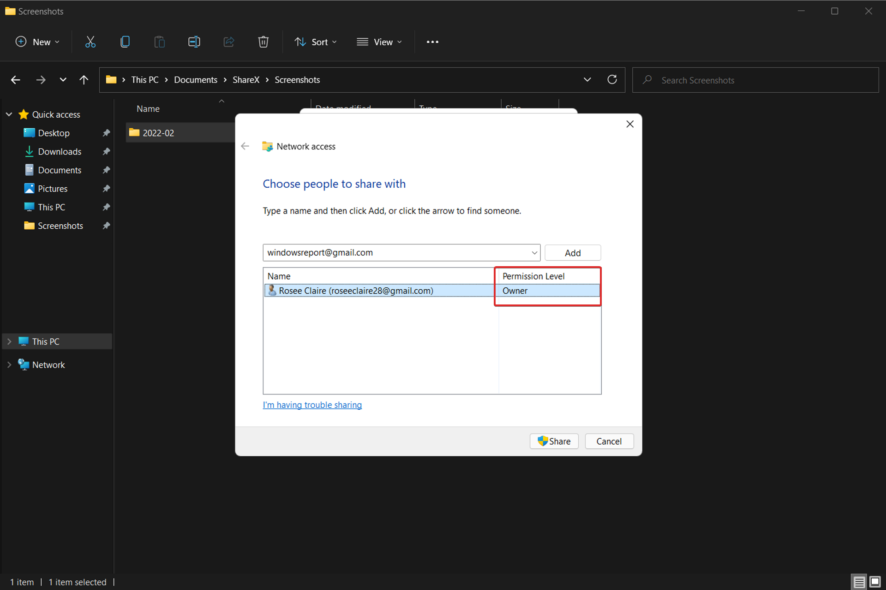
Task: Select the Cut tool in the toolbar
Action: 90,41
